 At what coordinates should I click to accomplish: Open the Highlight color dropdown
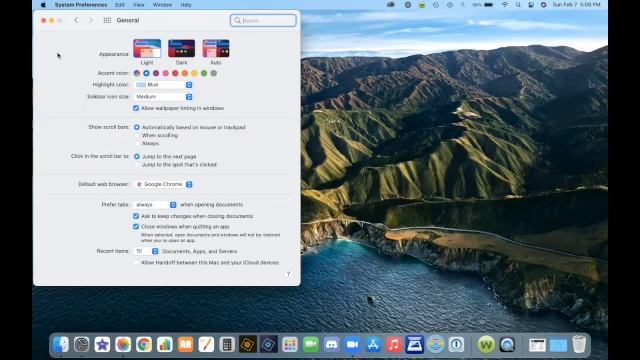(163, 85)
